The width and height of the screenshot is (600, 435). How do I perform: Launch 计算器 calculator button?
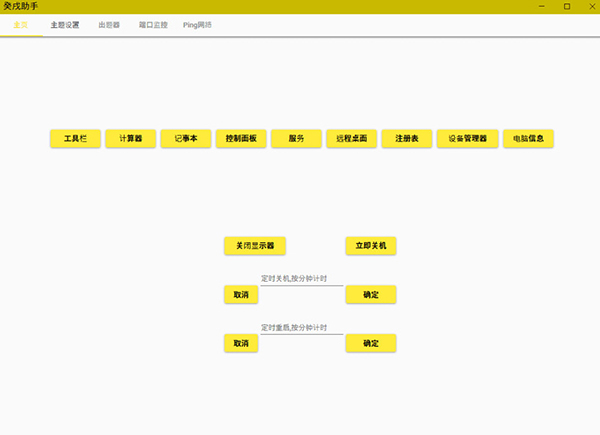[x=130, y=138]
